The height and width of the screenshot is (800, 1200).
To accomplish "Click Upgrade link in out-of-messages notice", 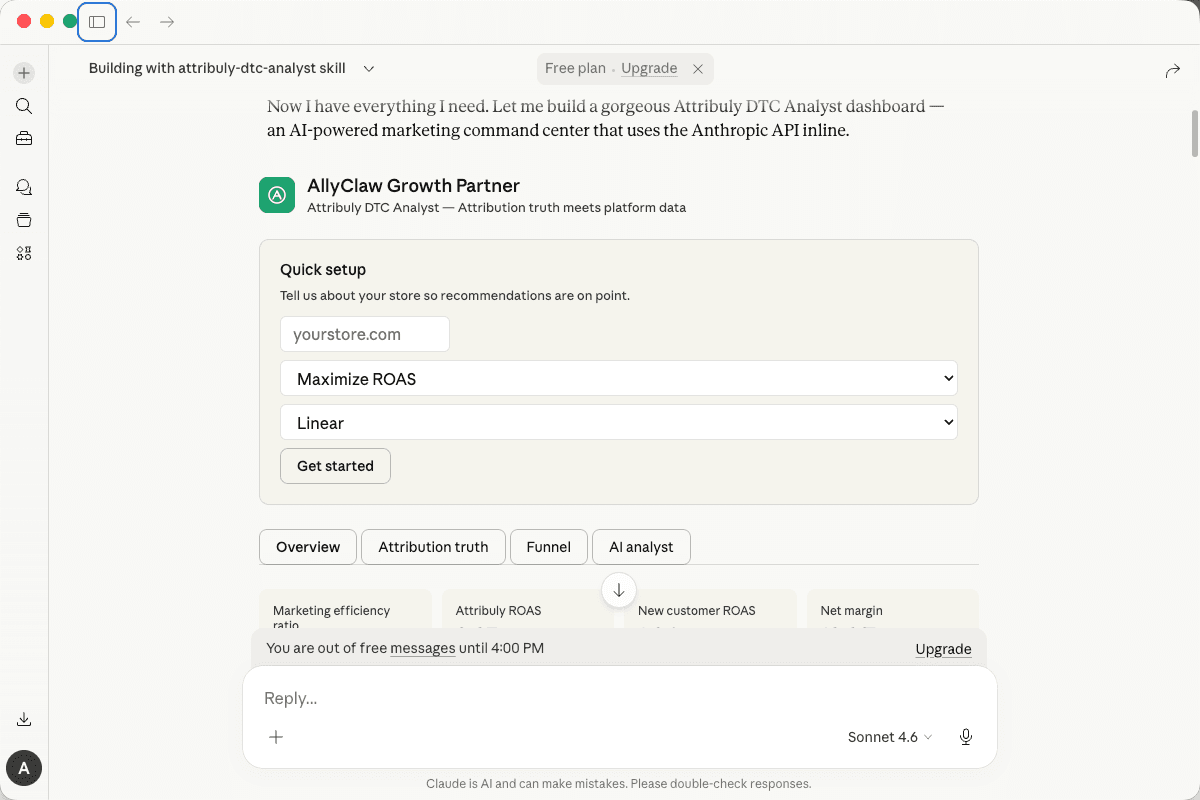I will click(943, 649).
